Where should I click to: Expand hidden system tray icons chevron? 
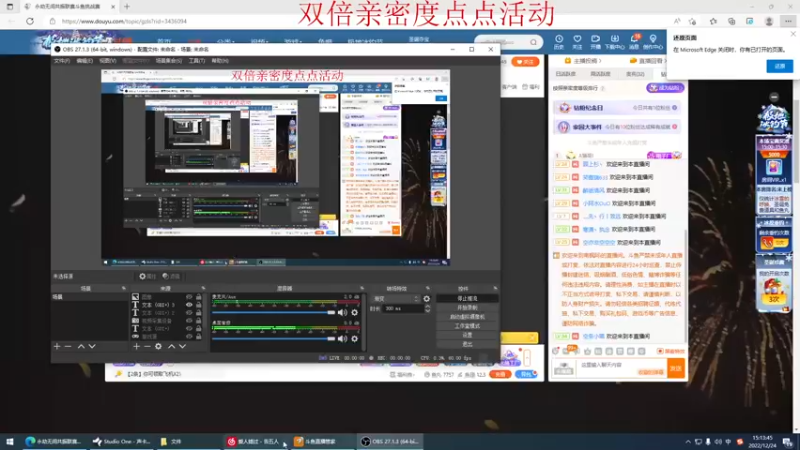coord(688,442)
